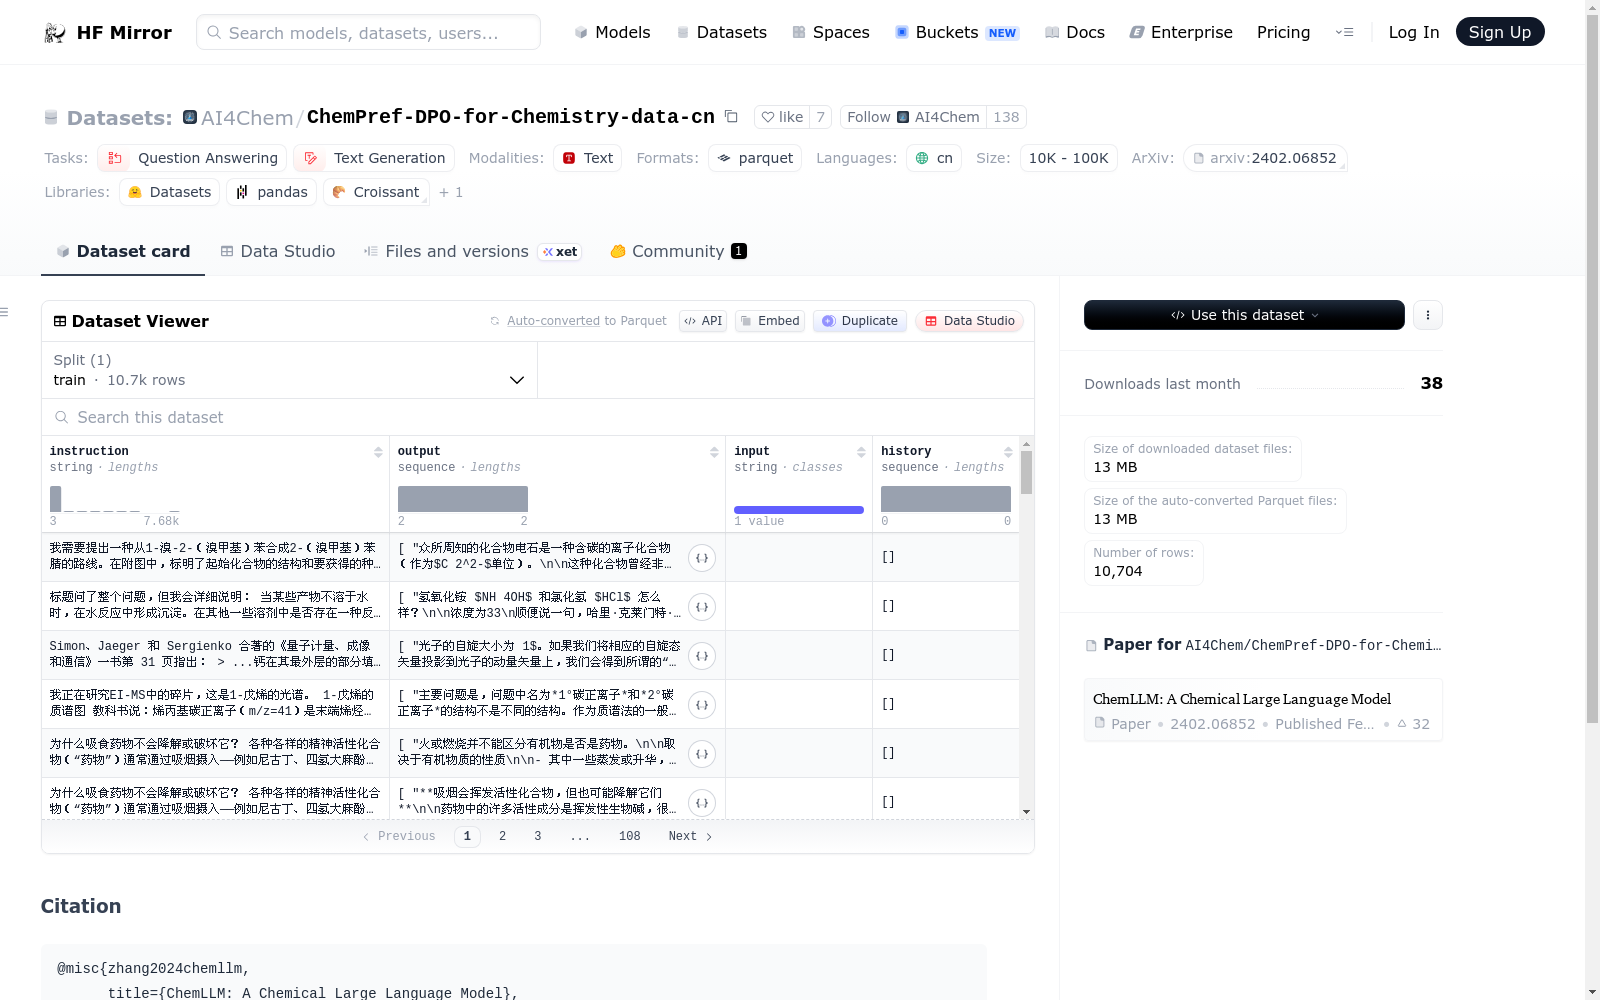This screenshot has height=1000, width=1600.
Task: Click the instruction lengths histogram bar
Action: [56, 499]
